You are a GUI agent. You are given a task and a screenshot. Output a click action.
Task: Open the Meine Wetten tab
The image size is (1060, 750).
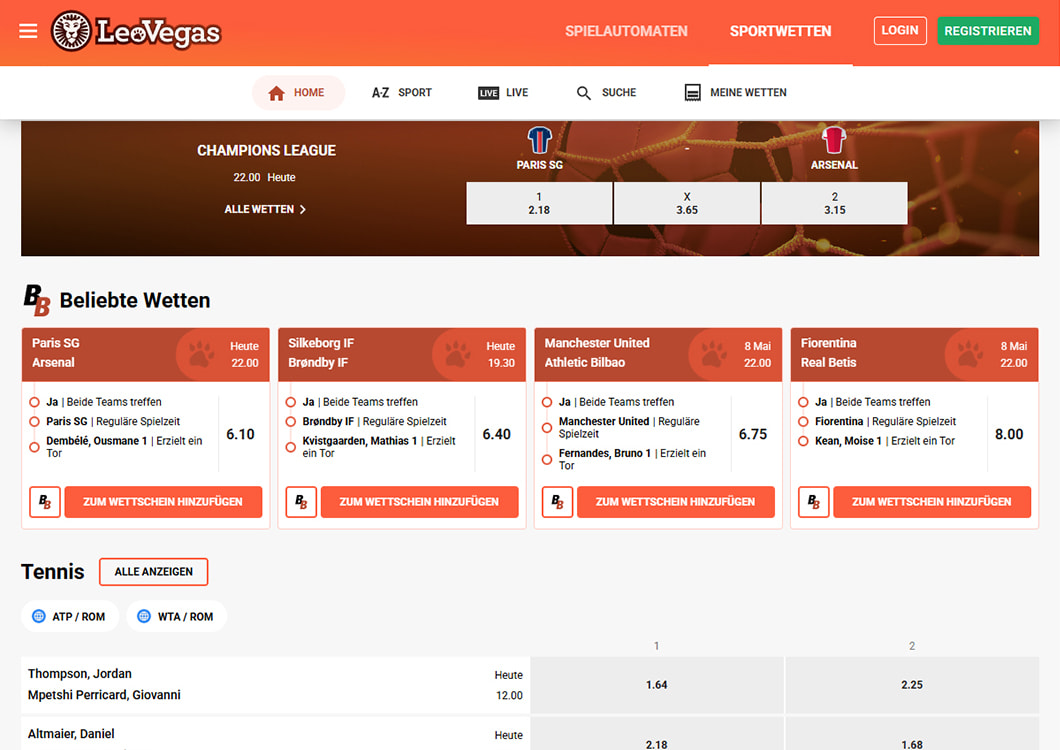tap(736, 93)
